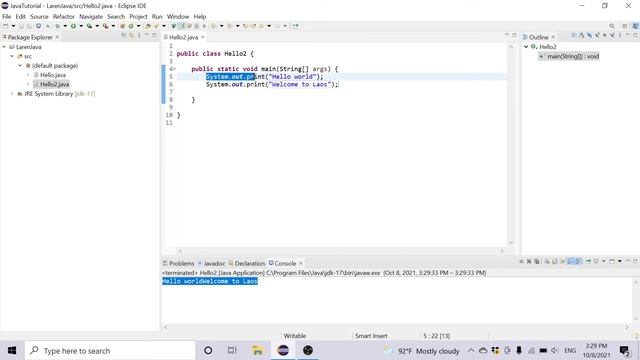This screenshot has width=640, height=360.
Task: Open the Window menu
Action: coord(178,16)
